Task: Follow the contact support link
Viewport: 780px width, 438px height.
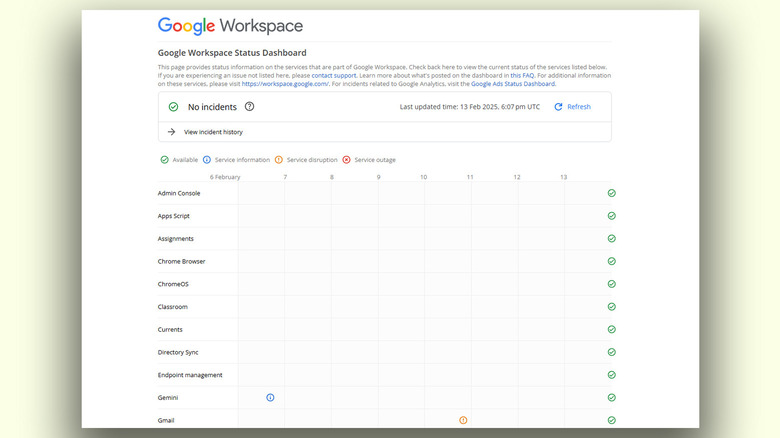Action: [334, 76]
